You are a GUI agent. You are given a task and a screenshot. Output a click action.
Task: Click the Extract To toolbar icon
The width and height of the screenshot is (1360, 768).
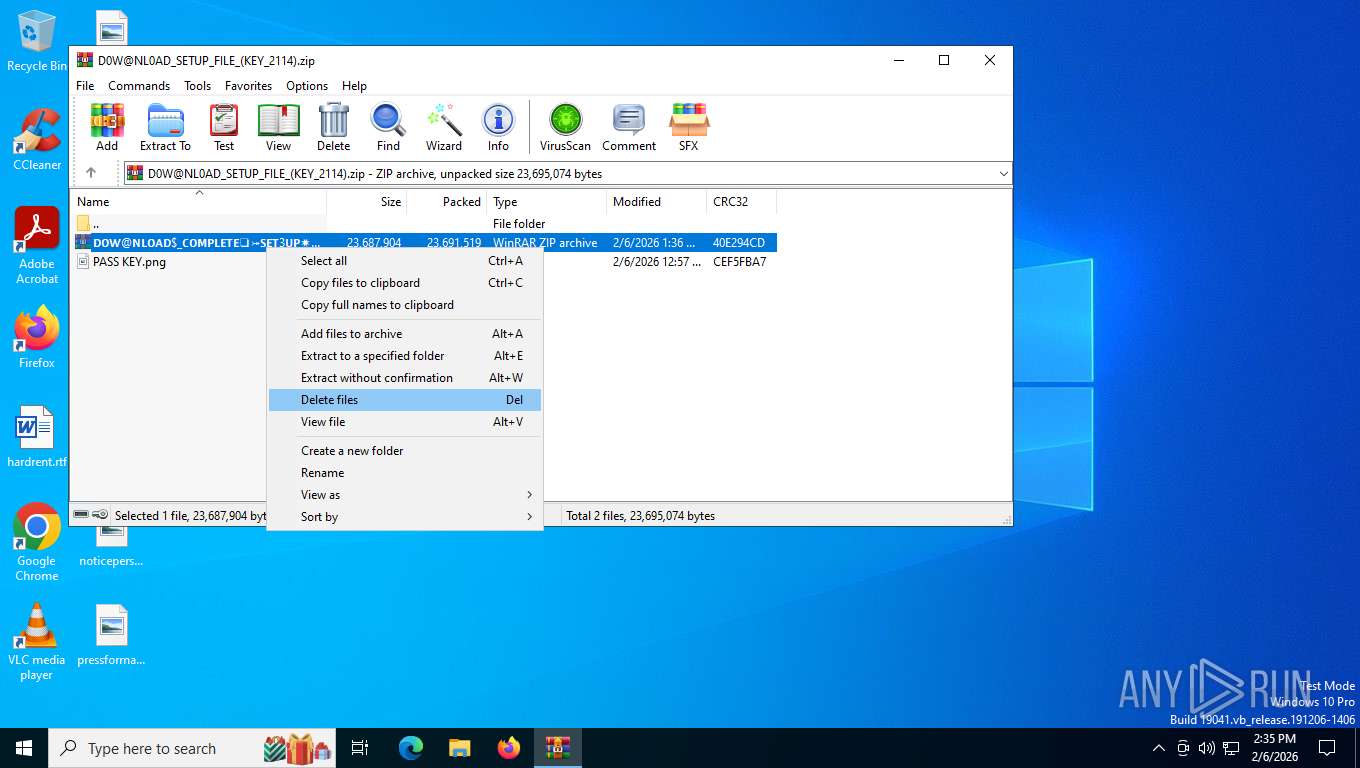[x=165, y=127]
